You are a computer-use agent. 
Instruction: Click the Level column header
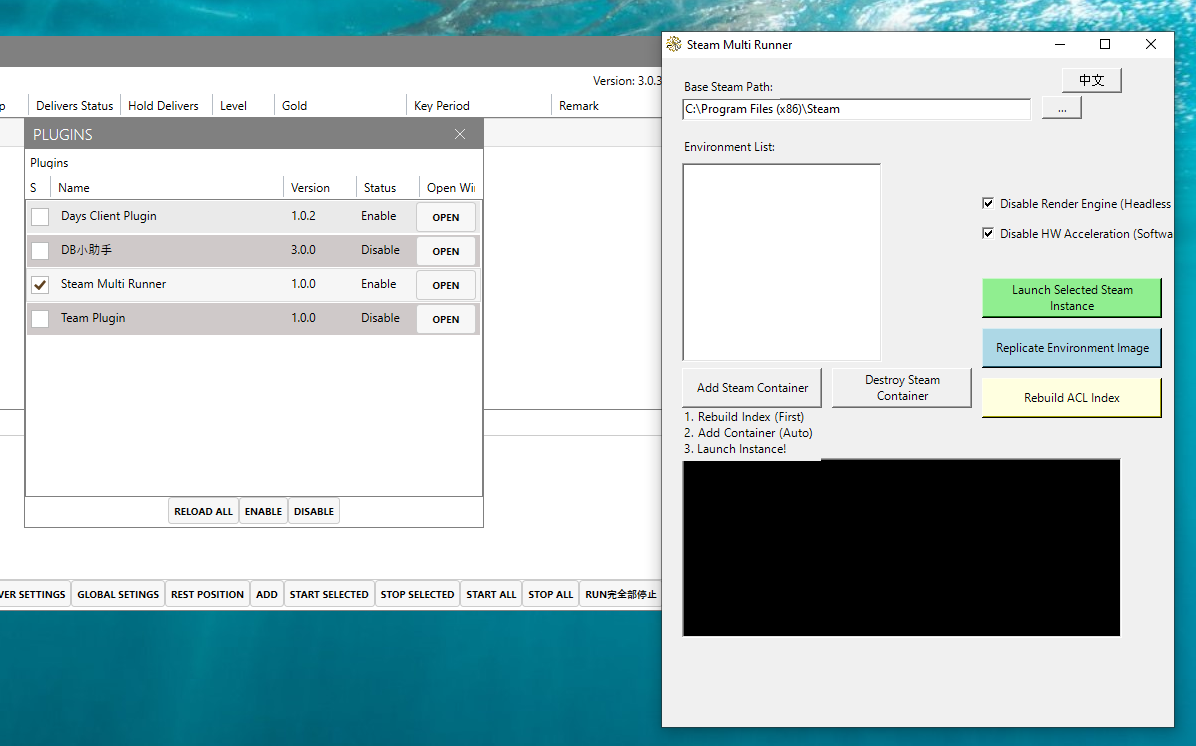[x=233, y=105]
